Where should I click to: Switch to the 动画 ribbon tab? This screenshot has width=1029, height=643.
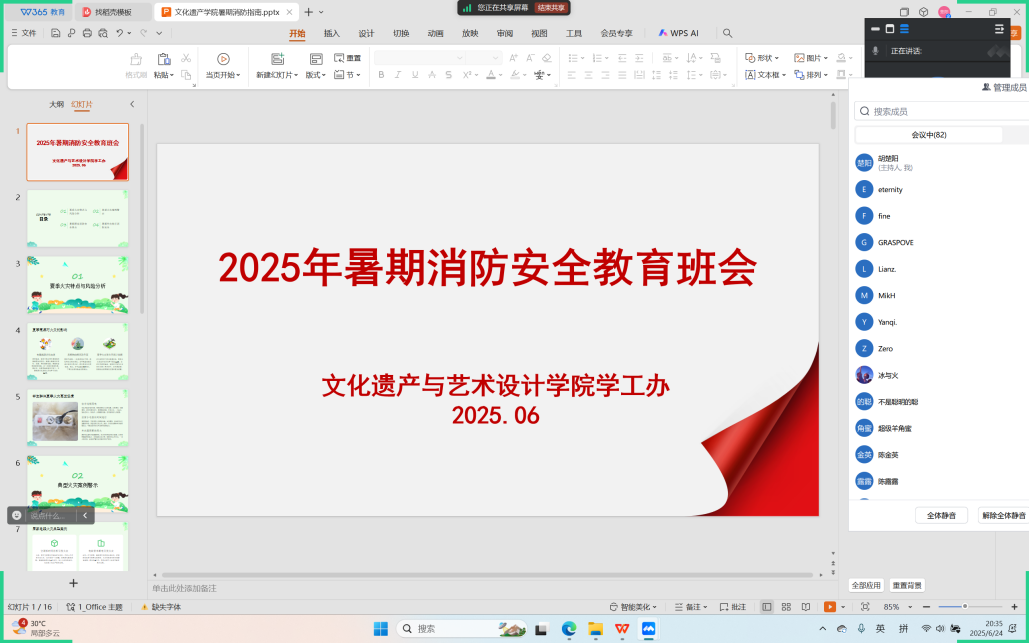[435, 33]
